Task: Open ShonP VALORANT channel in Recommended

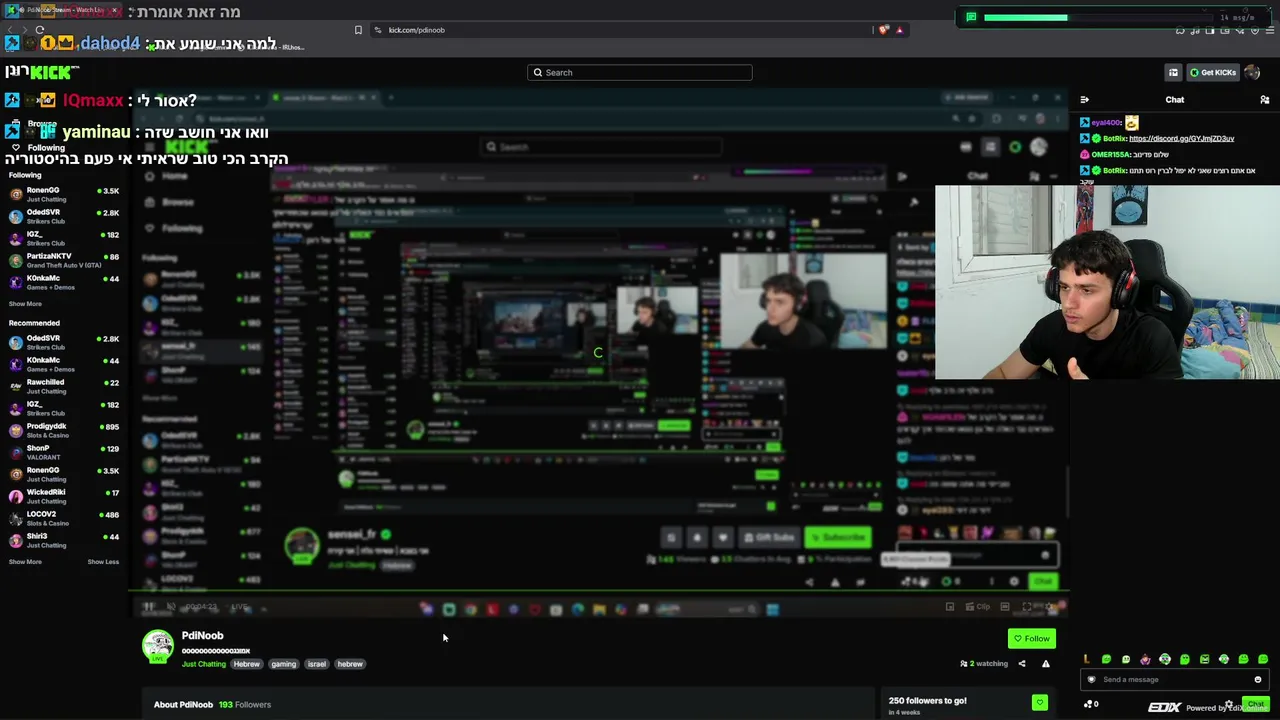Action: 64,452
